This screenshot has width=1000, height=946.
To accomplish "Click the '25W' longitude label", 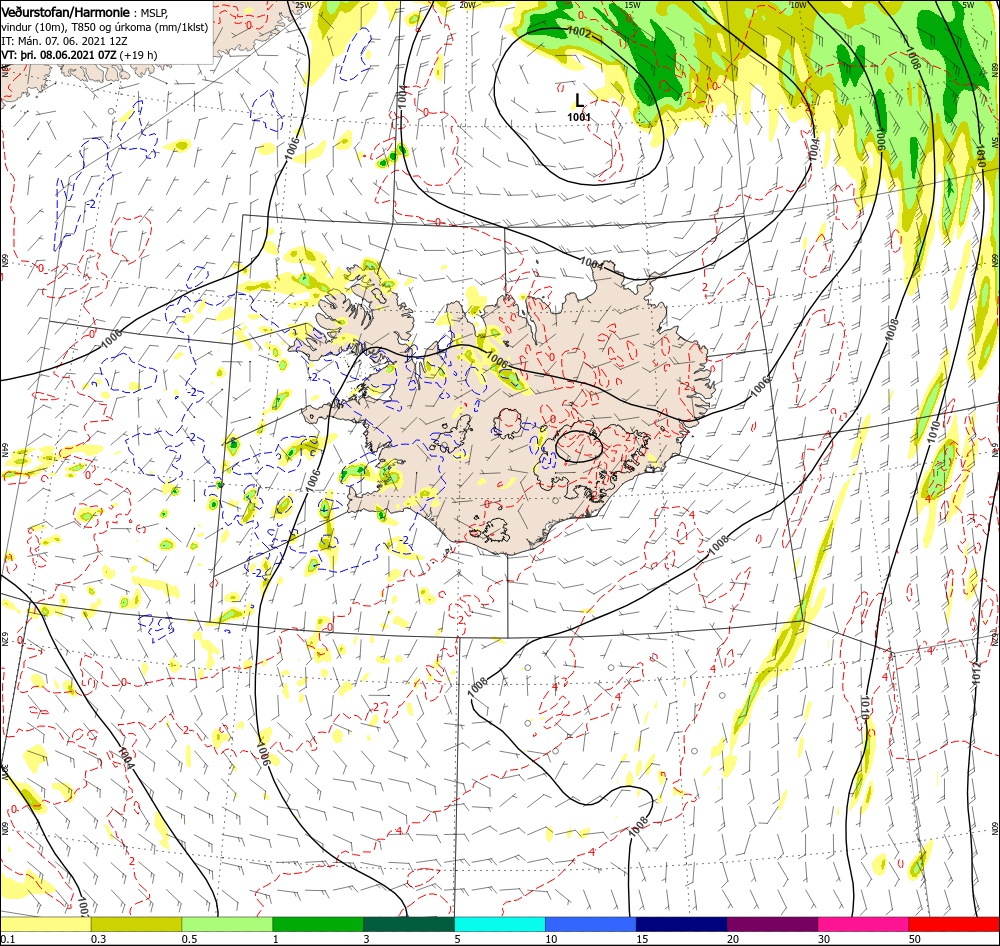I will coord(304,5).
